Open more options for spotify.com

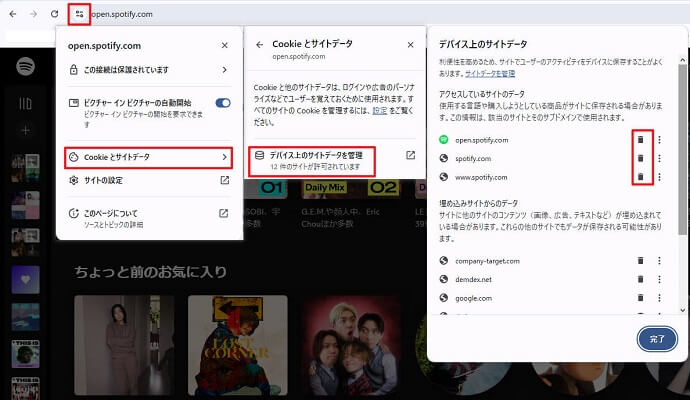(659, 158)
